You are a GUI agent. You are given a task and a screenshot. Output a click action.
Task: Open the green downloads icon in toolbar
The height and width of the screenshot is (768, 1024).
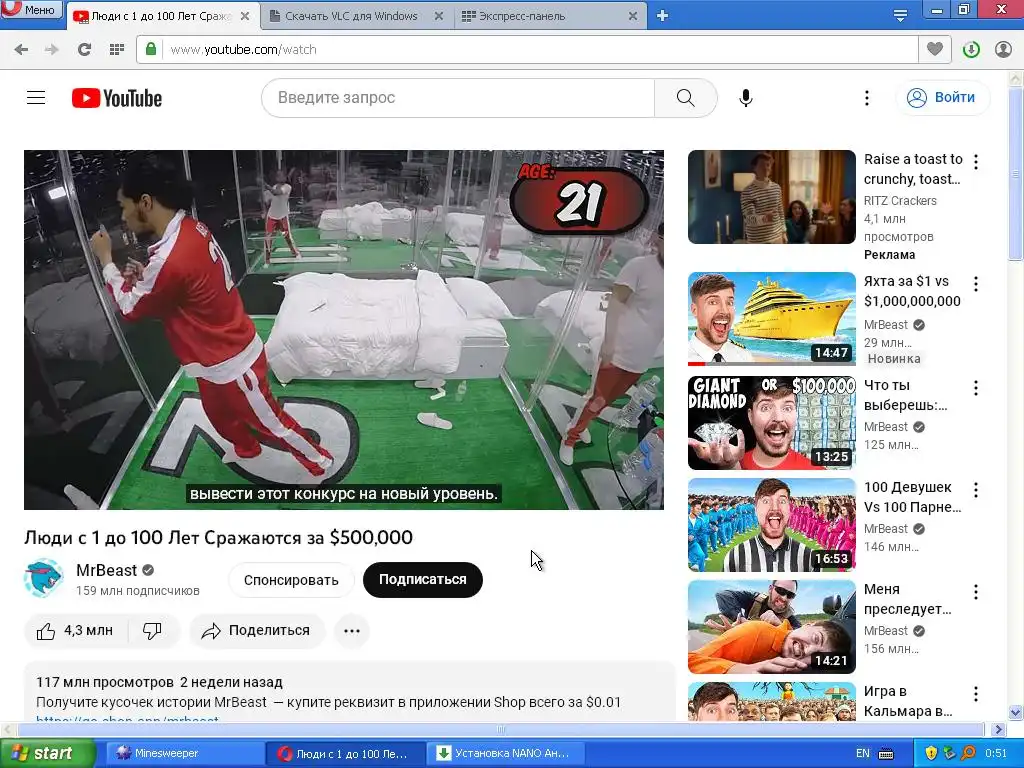[x=971, y=50]
